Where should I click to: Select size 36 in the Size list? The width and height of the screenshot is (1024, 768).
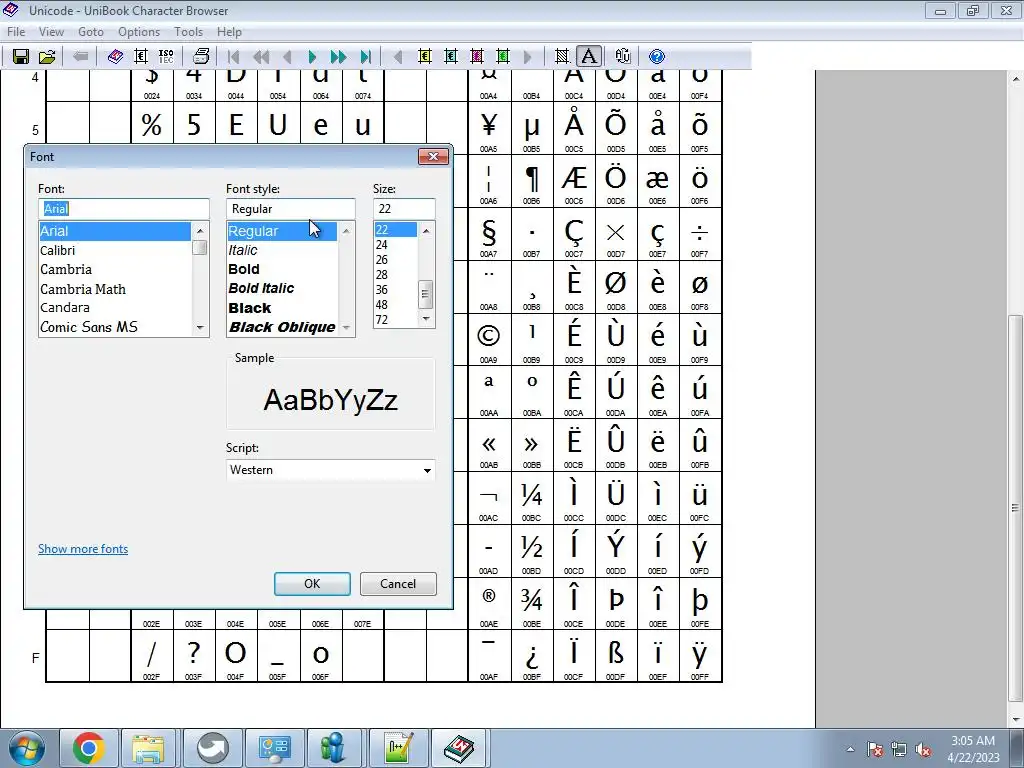tap(396, 289)
